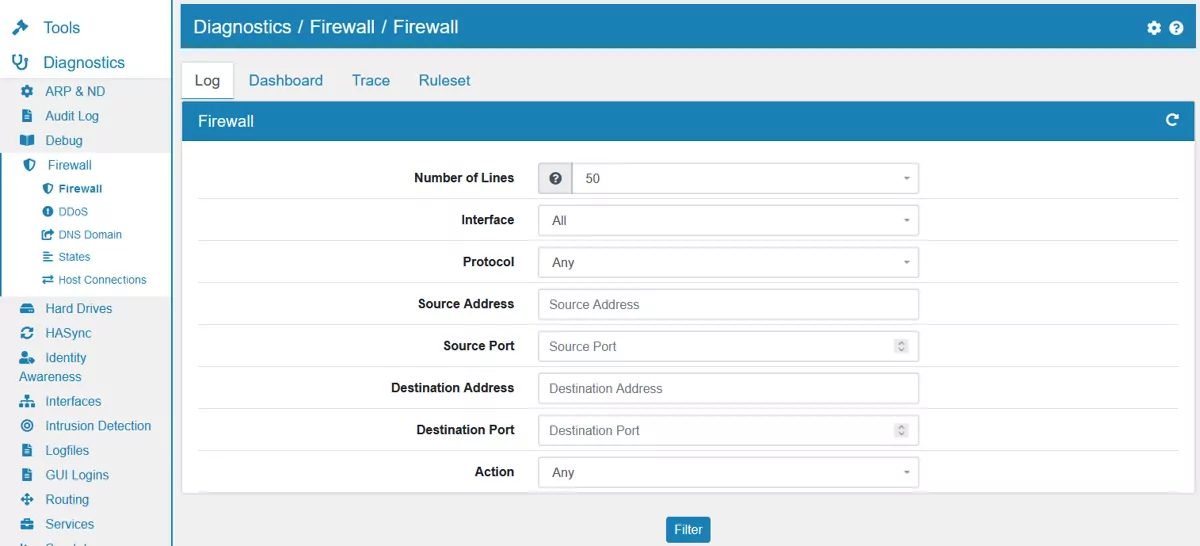Viewport: 1200px width, 546px height.
Task: Click the States list icon
Action: tap(47, 257)
